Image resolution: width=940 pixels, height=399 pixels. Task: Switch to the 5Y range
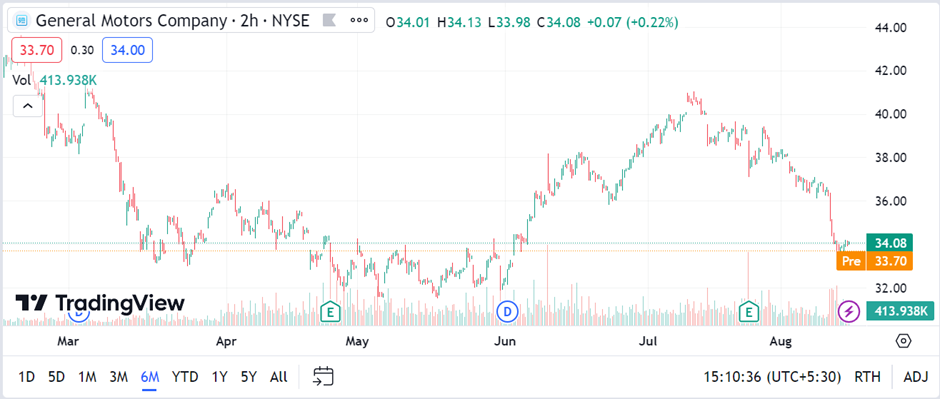(248, 377)
